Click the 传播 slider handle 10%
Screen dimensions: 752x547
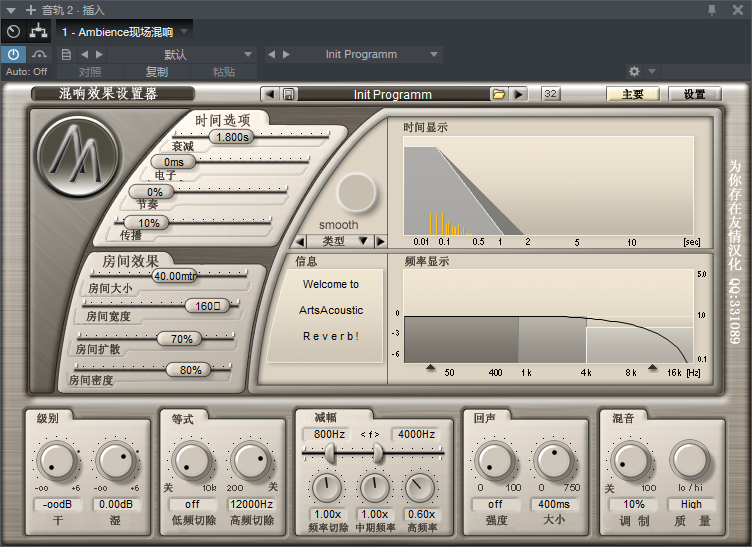[x=147, y=223]
